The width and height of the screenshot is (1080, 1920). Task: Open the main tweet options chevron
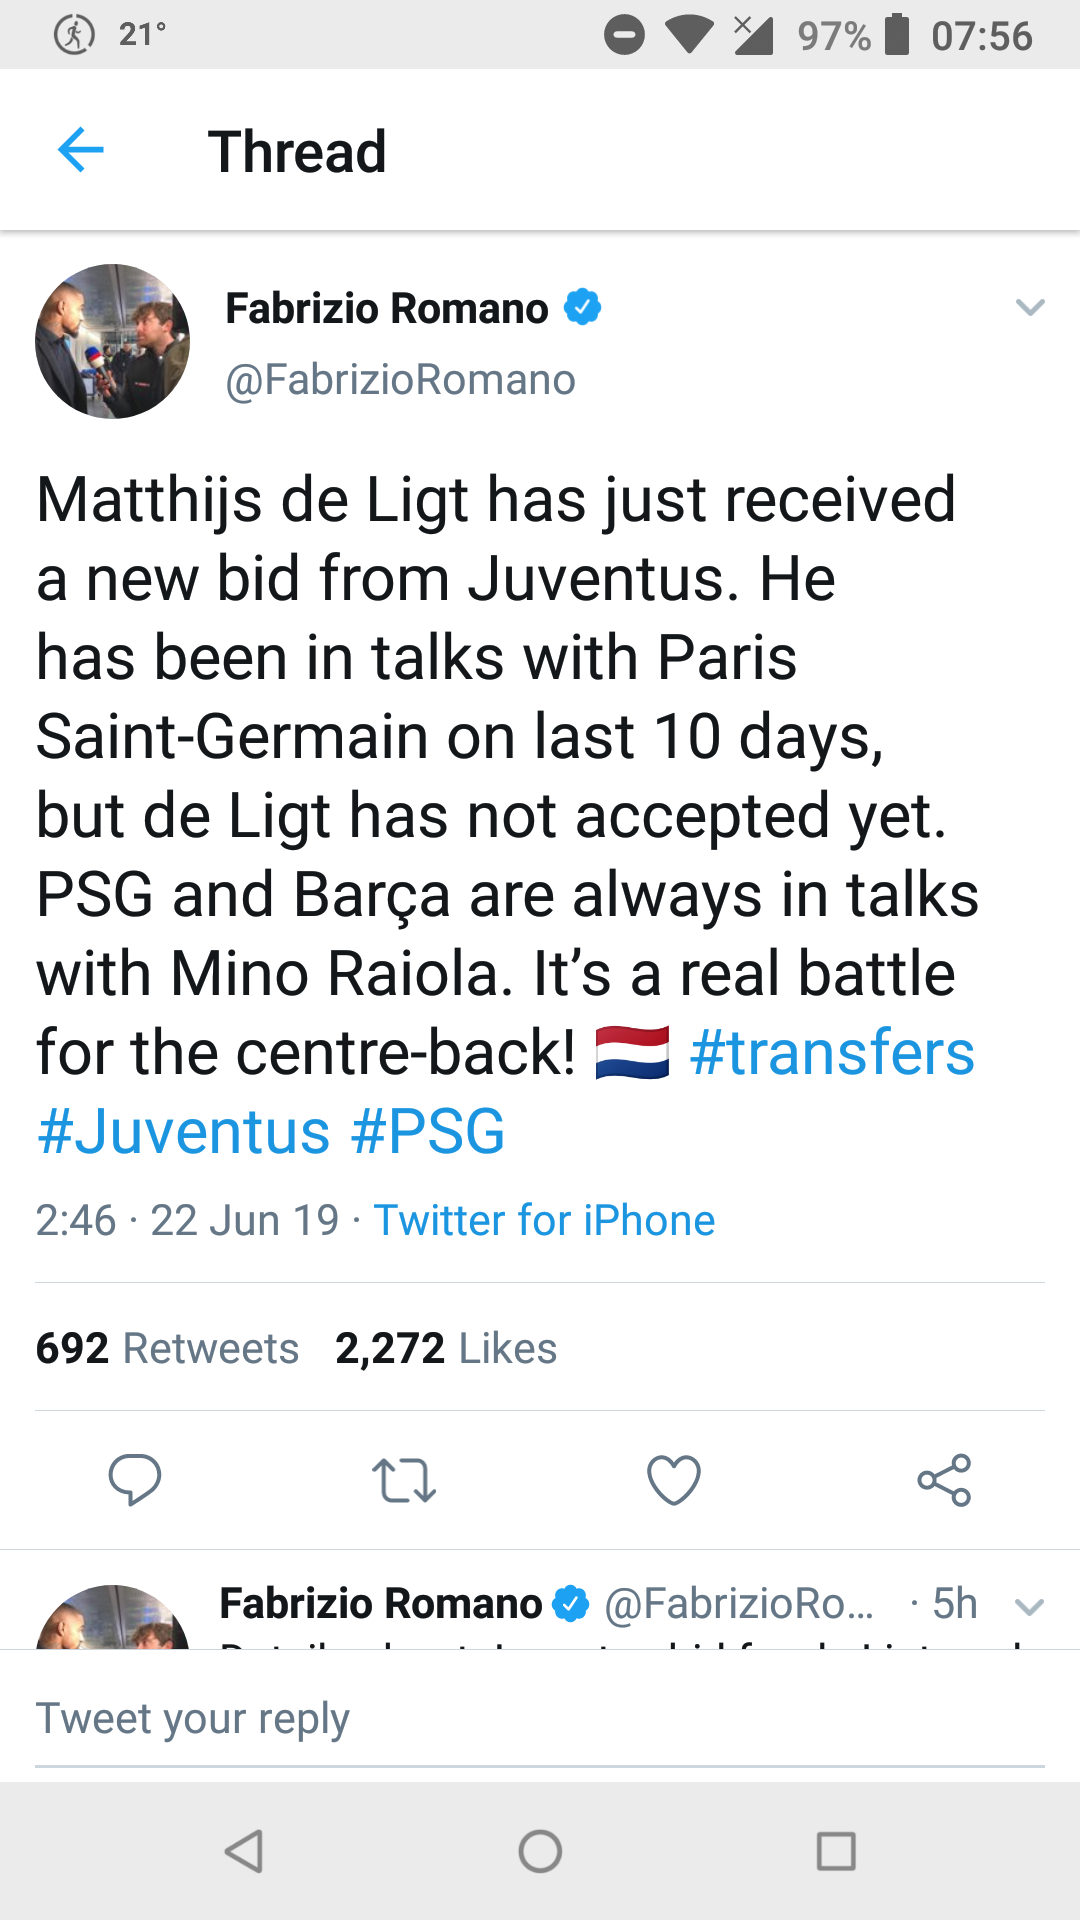tap(1029, 307)
